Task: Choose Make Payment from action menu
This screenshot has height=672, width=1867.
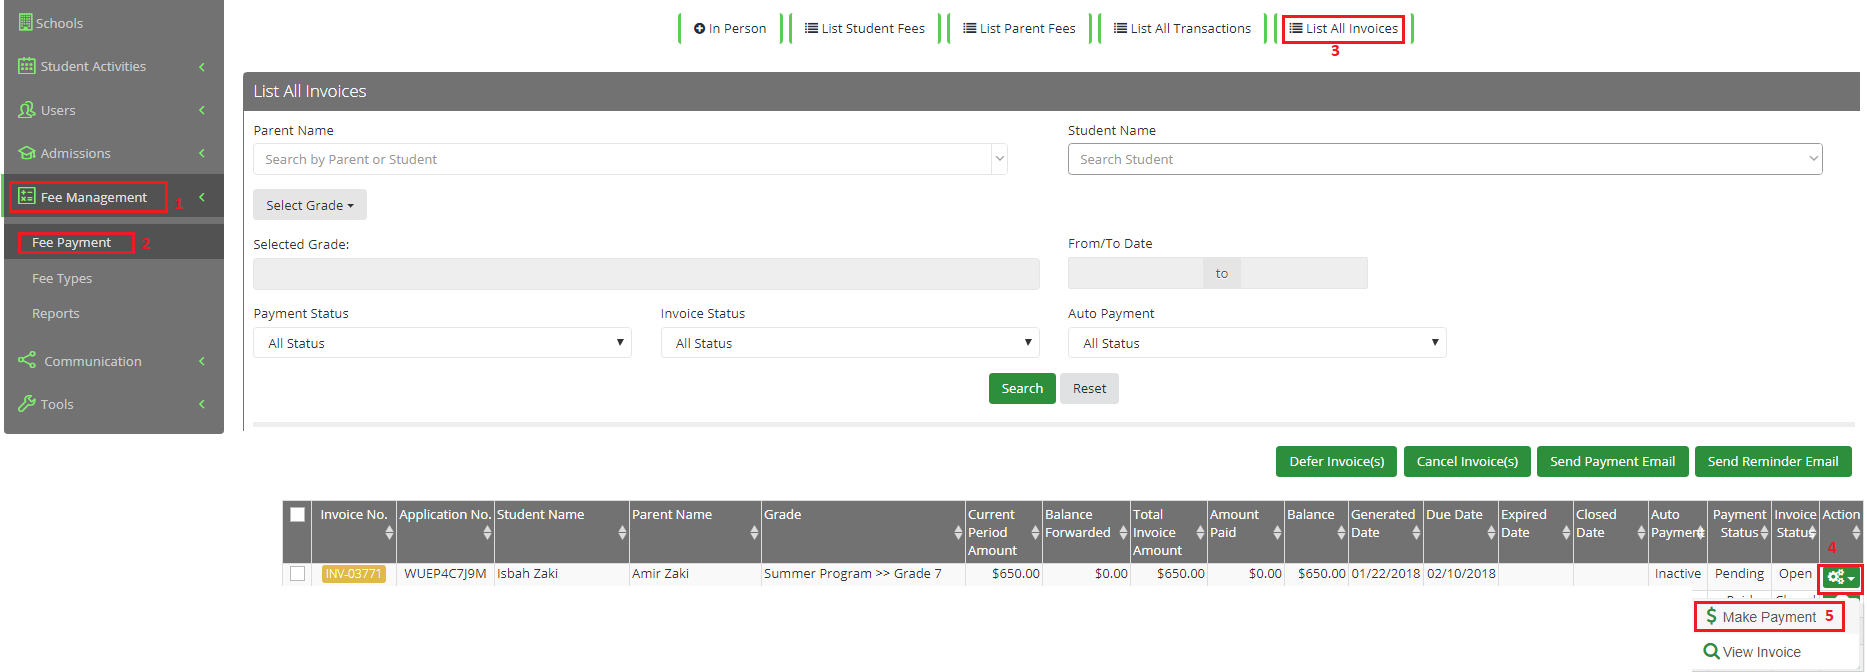Action: [1769, 616]
